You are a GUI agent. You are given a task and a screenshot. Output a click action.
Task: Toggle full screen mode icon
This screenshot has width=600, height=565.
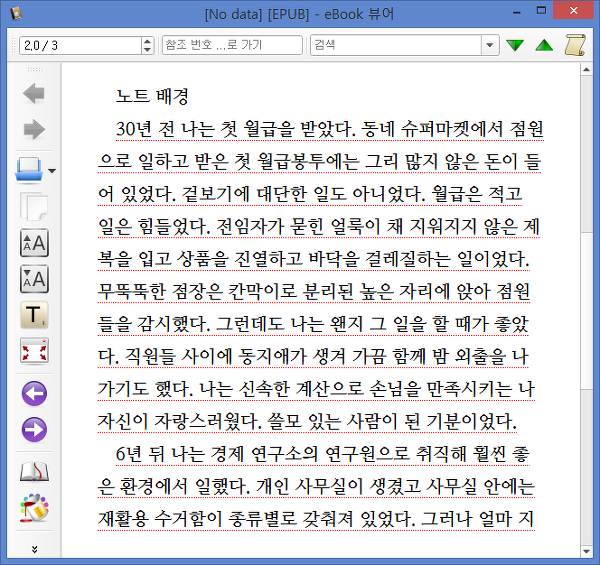(34, 351)
